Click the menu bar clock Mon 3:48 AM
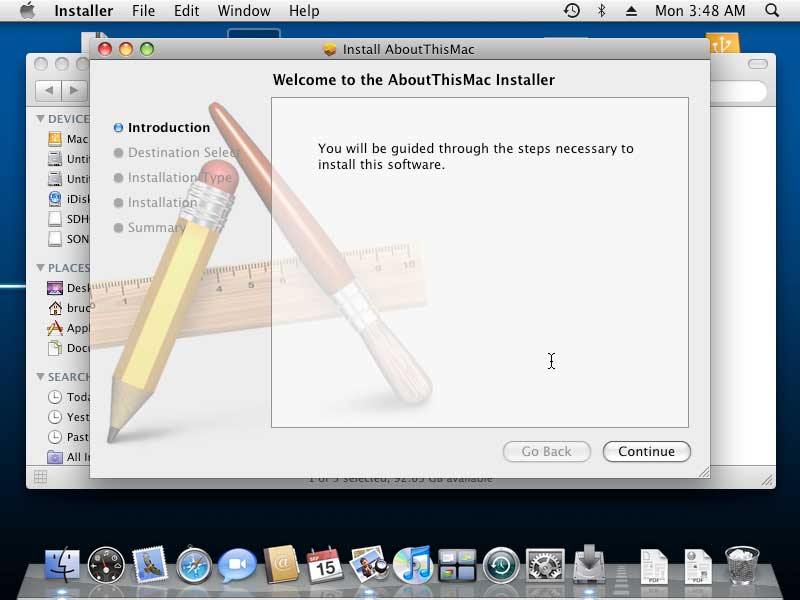Image resolution: width=800 pixels, height=600 pixels. 700,11
